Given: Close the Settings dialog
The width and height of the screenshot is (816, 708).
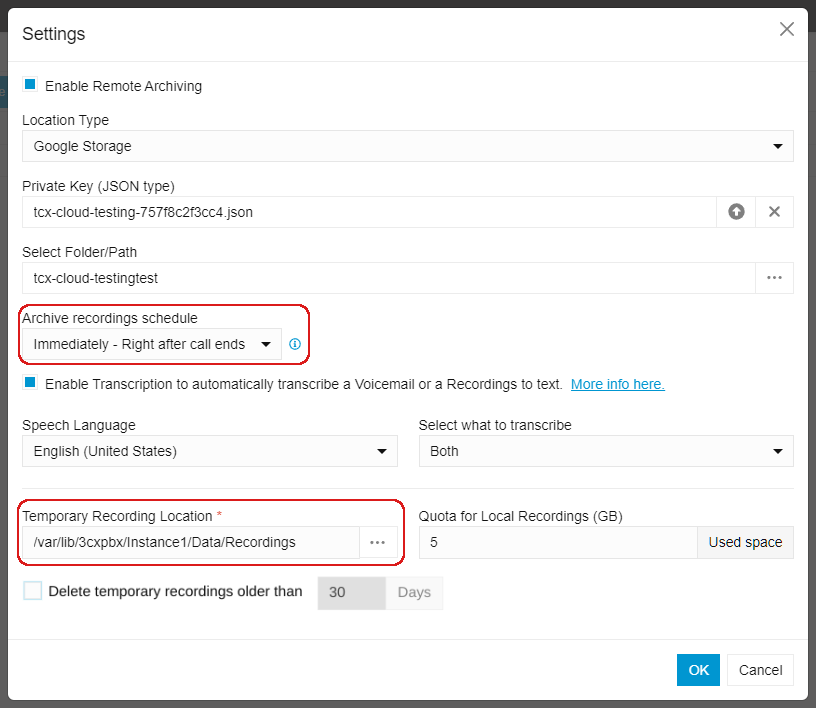Looking at the screenshot, I should (x=787, y=29).
